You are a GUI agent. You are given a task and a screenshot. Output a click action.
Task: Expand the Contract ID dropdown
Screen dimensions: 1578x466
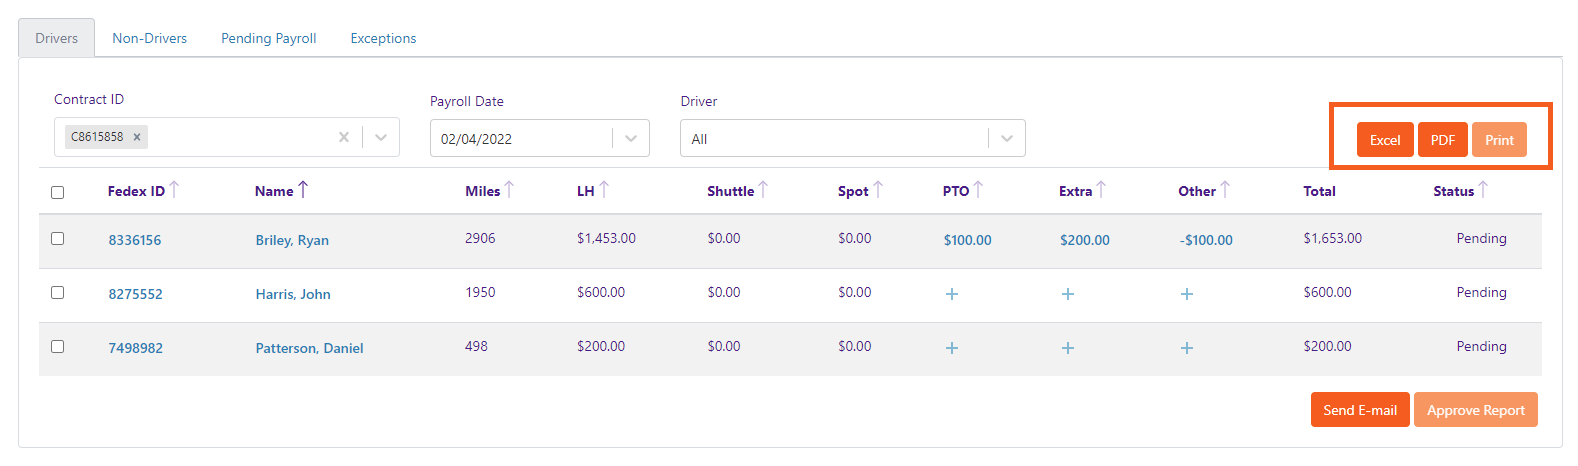tap(381, 137)
